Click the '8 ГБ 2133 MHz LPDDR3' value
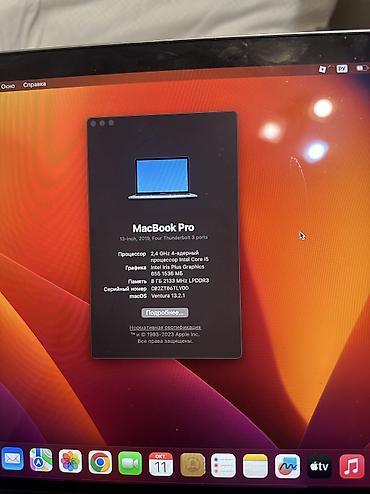The height and width of the screenshot is (494, 370). click(x=180, y=281)
